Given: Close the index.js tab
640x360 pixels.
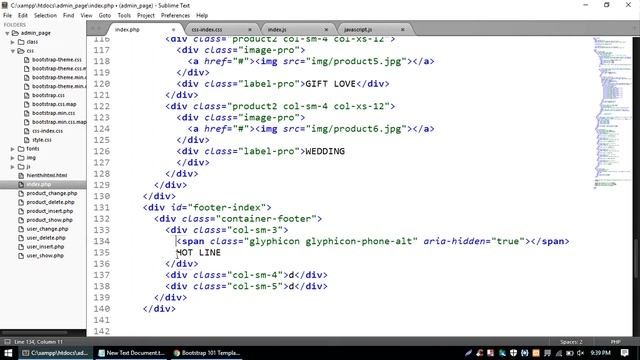Looking at the screenshot, I should pos(326,29).
